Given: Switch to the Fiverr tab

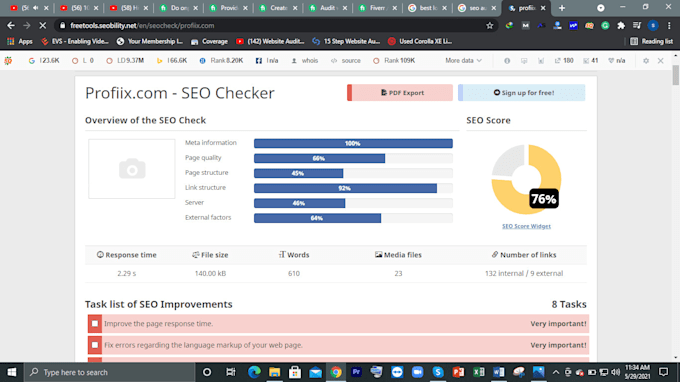Looking at the screenshot, I should (x=377, y=8).
